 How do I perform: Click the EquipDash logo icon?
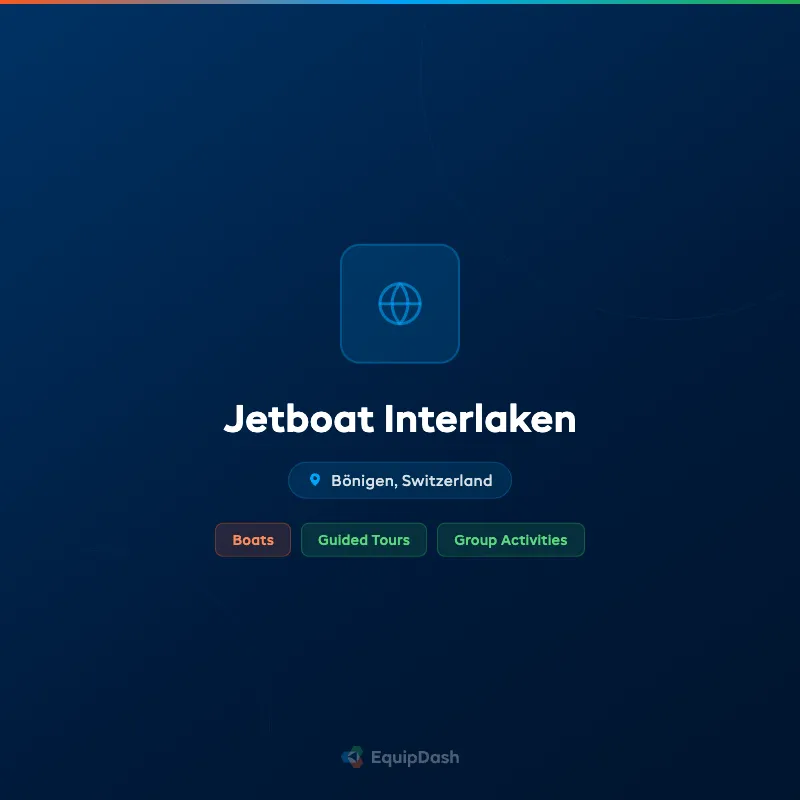(353, 757)
